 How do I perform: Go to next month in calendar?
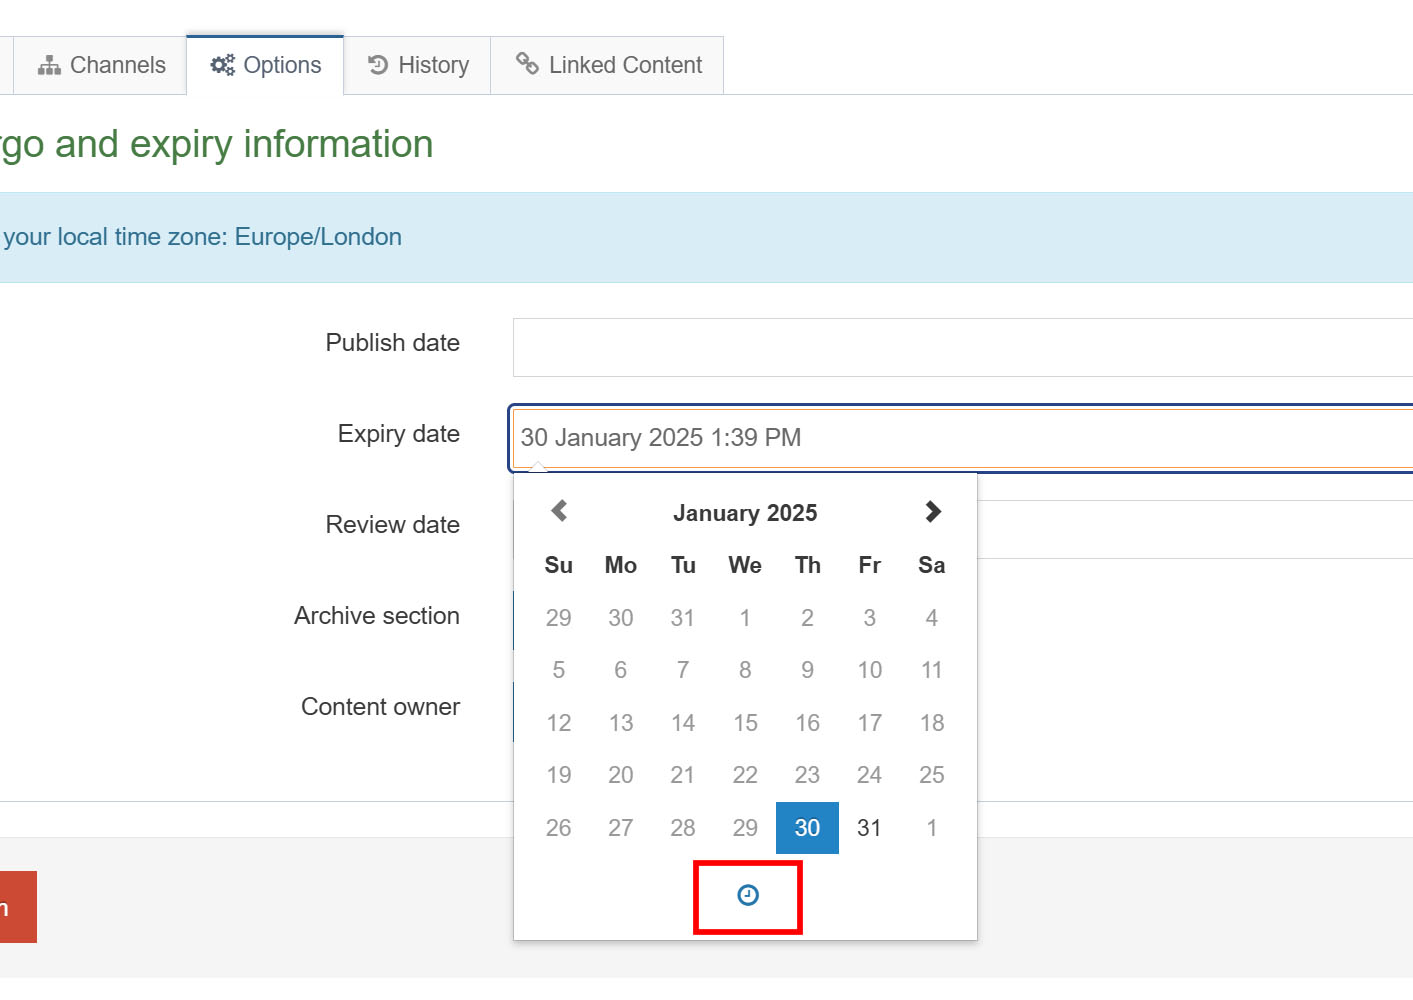coord(932,512)
